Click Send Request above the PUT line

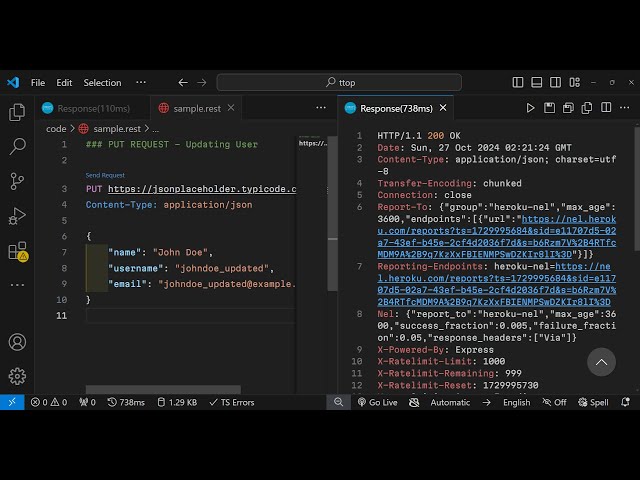[x=105, y=175]
